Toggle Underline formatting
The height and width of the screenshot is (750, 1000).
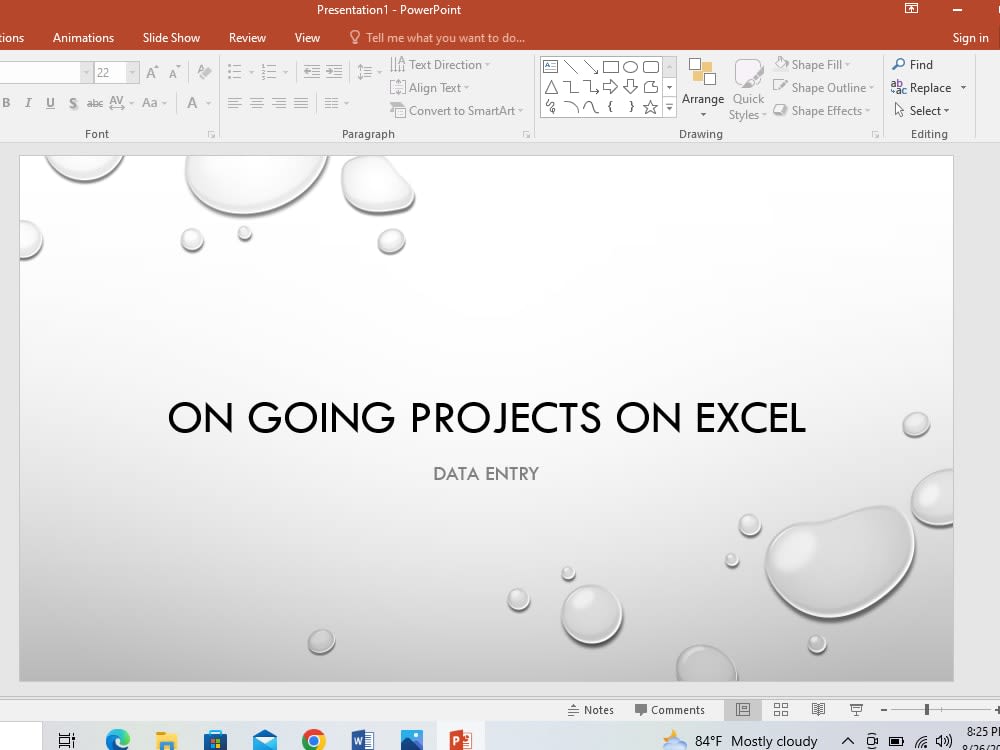click(x=50, y=103)
